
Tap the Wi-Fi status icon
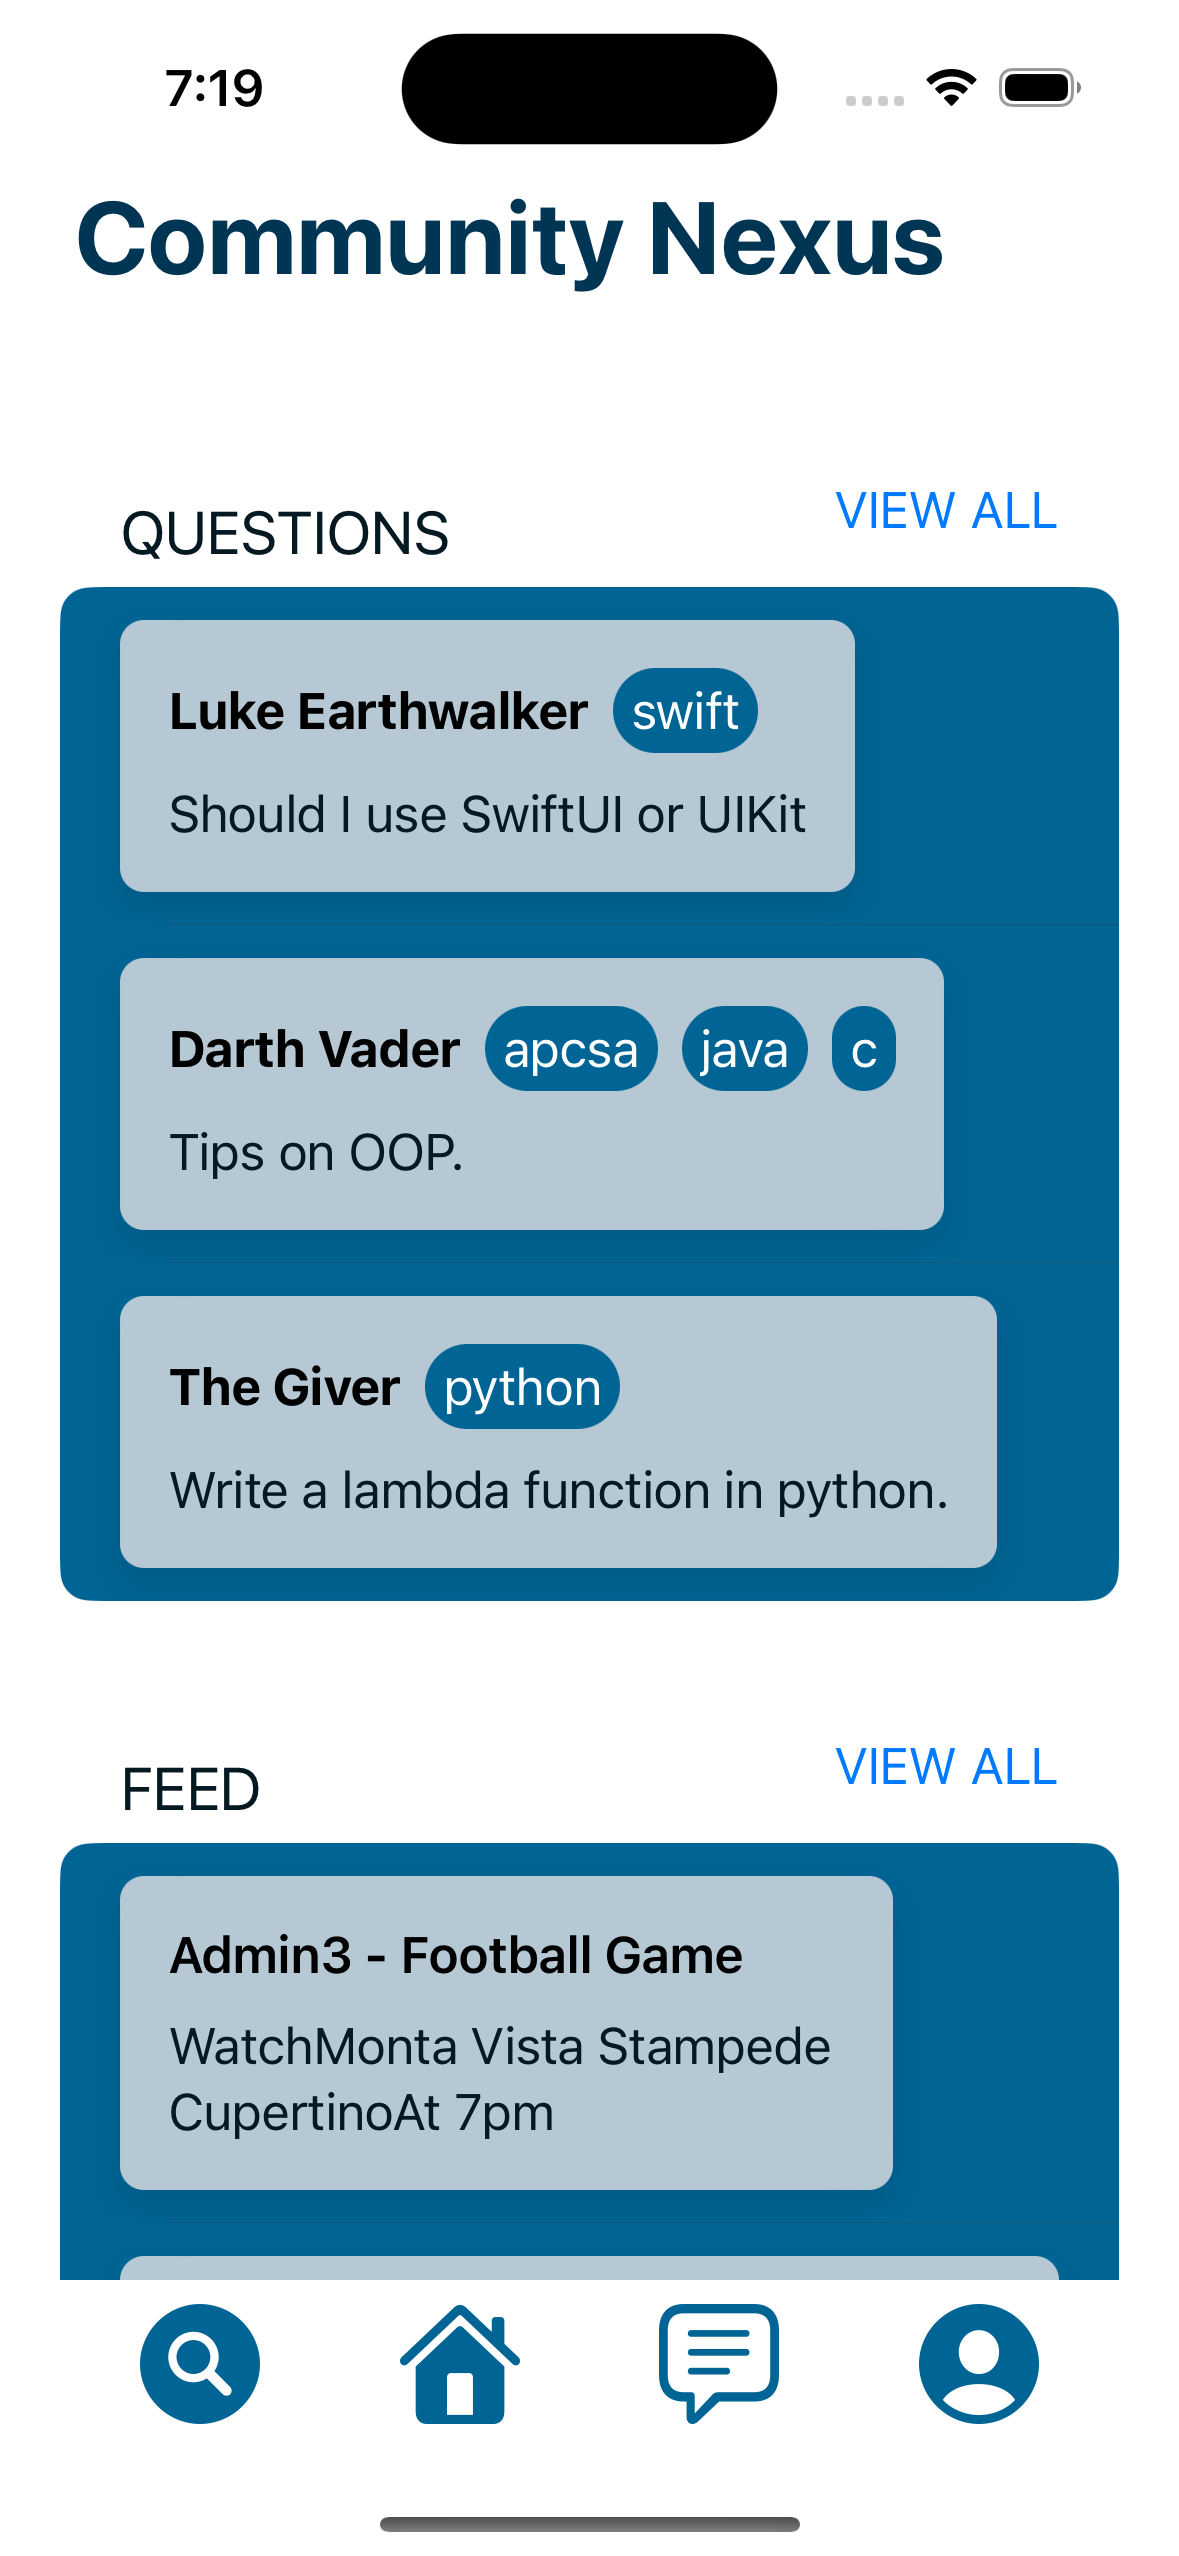[951, 88]
